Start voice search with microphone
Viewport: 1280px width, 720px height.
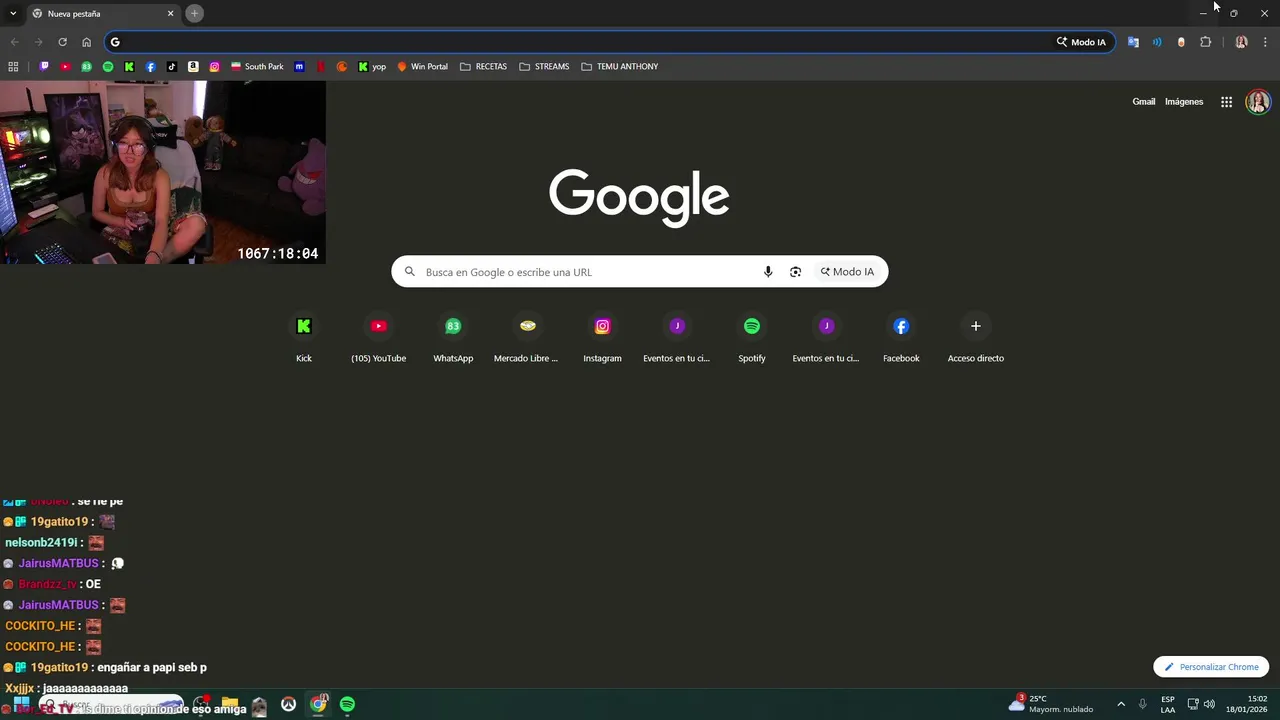click(768, 272)
